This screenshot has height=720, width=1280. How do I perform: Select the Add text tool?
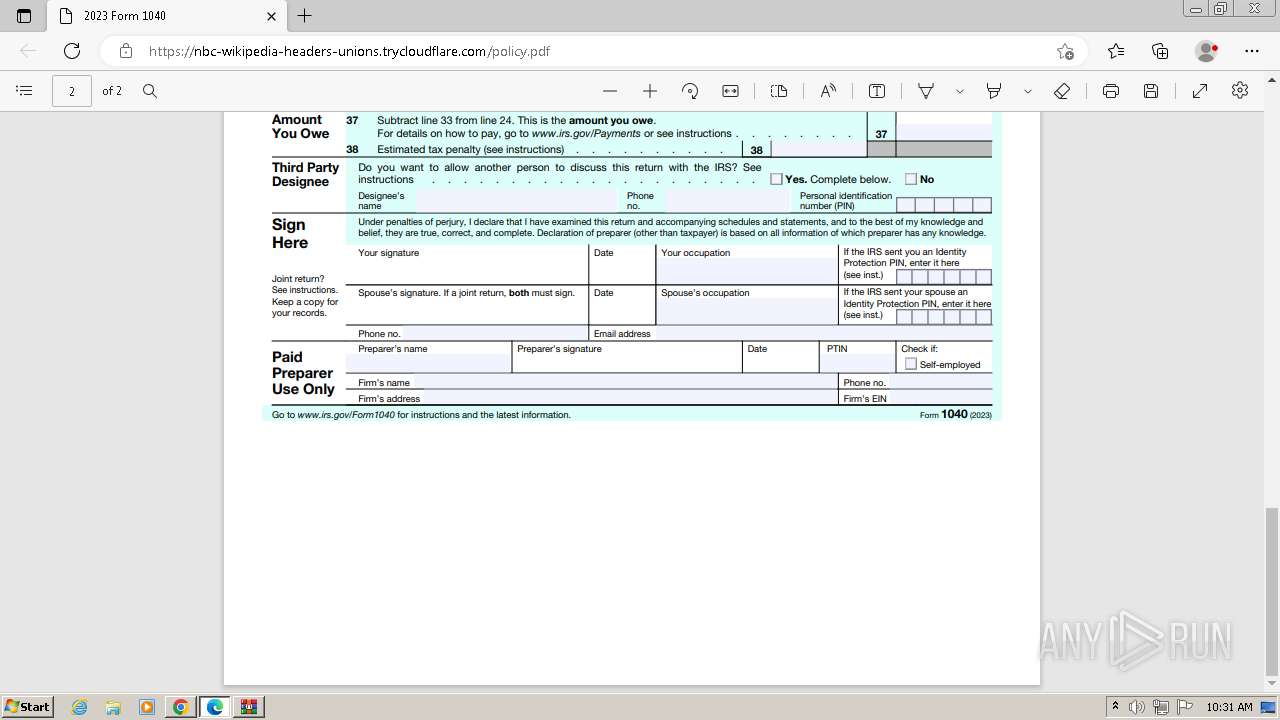[877, 91]
